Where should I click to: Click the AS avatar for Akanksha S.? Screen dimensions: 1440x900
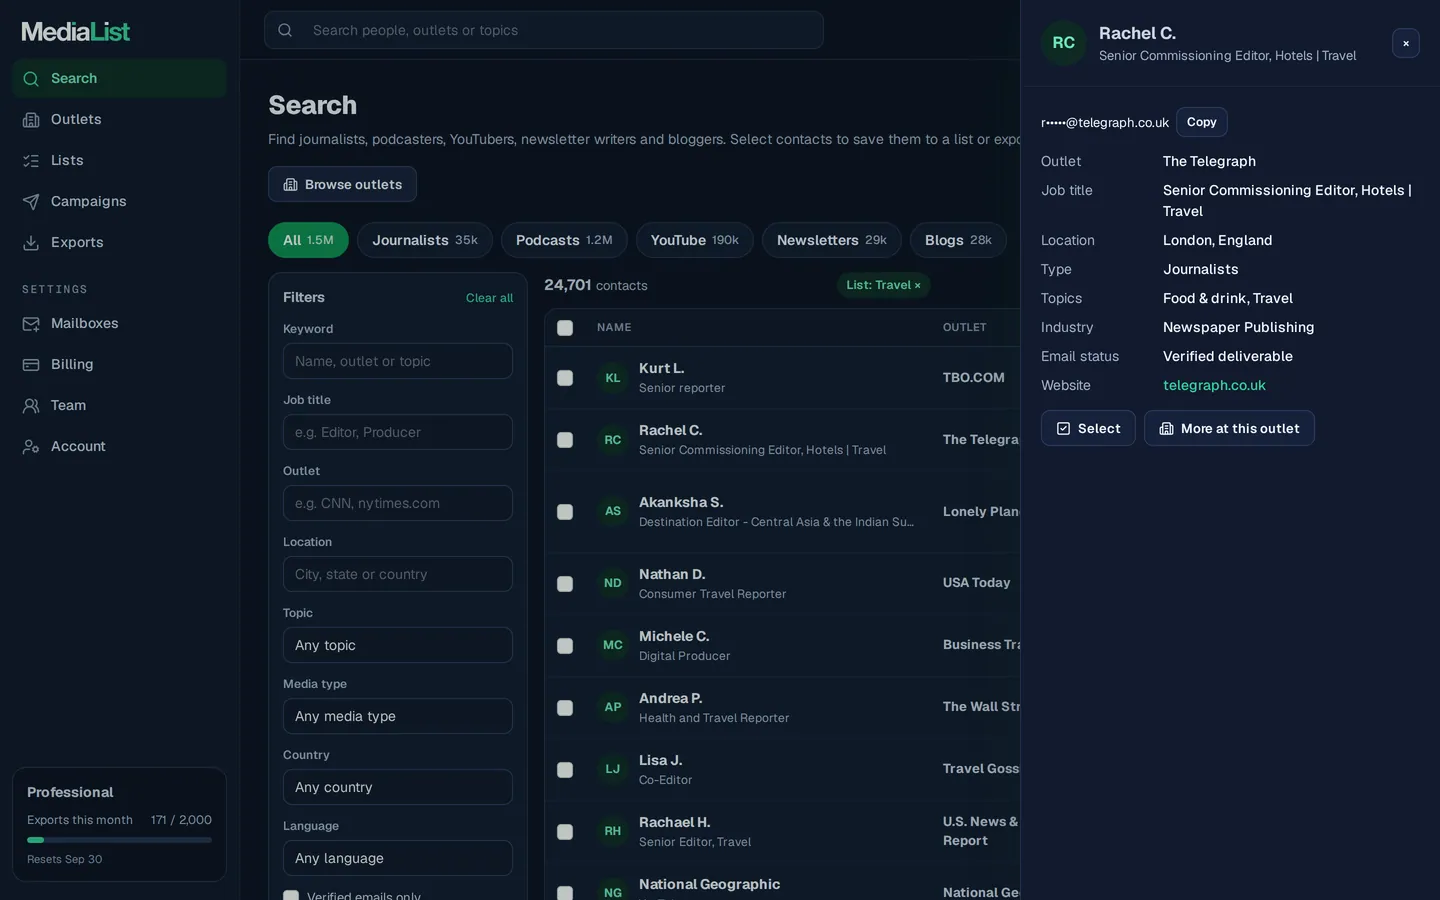click(x=613, y=511)
